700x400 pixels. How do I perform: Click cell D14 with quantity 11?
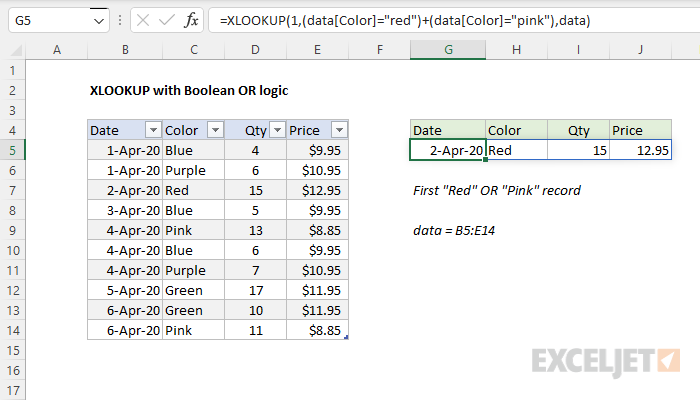255,330
